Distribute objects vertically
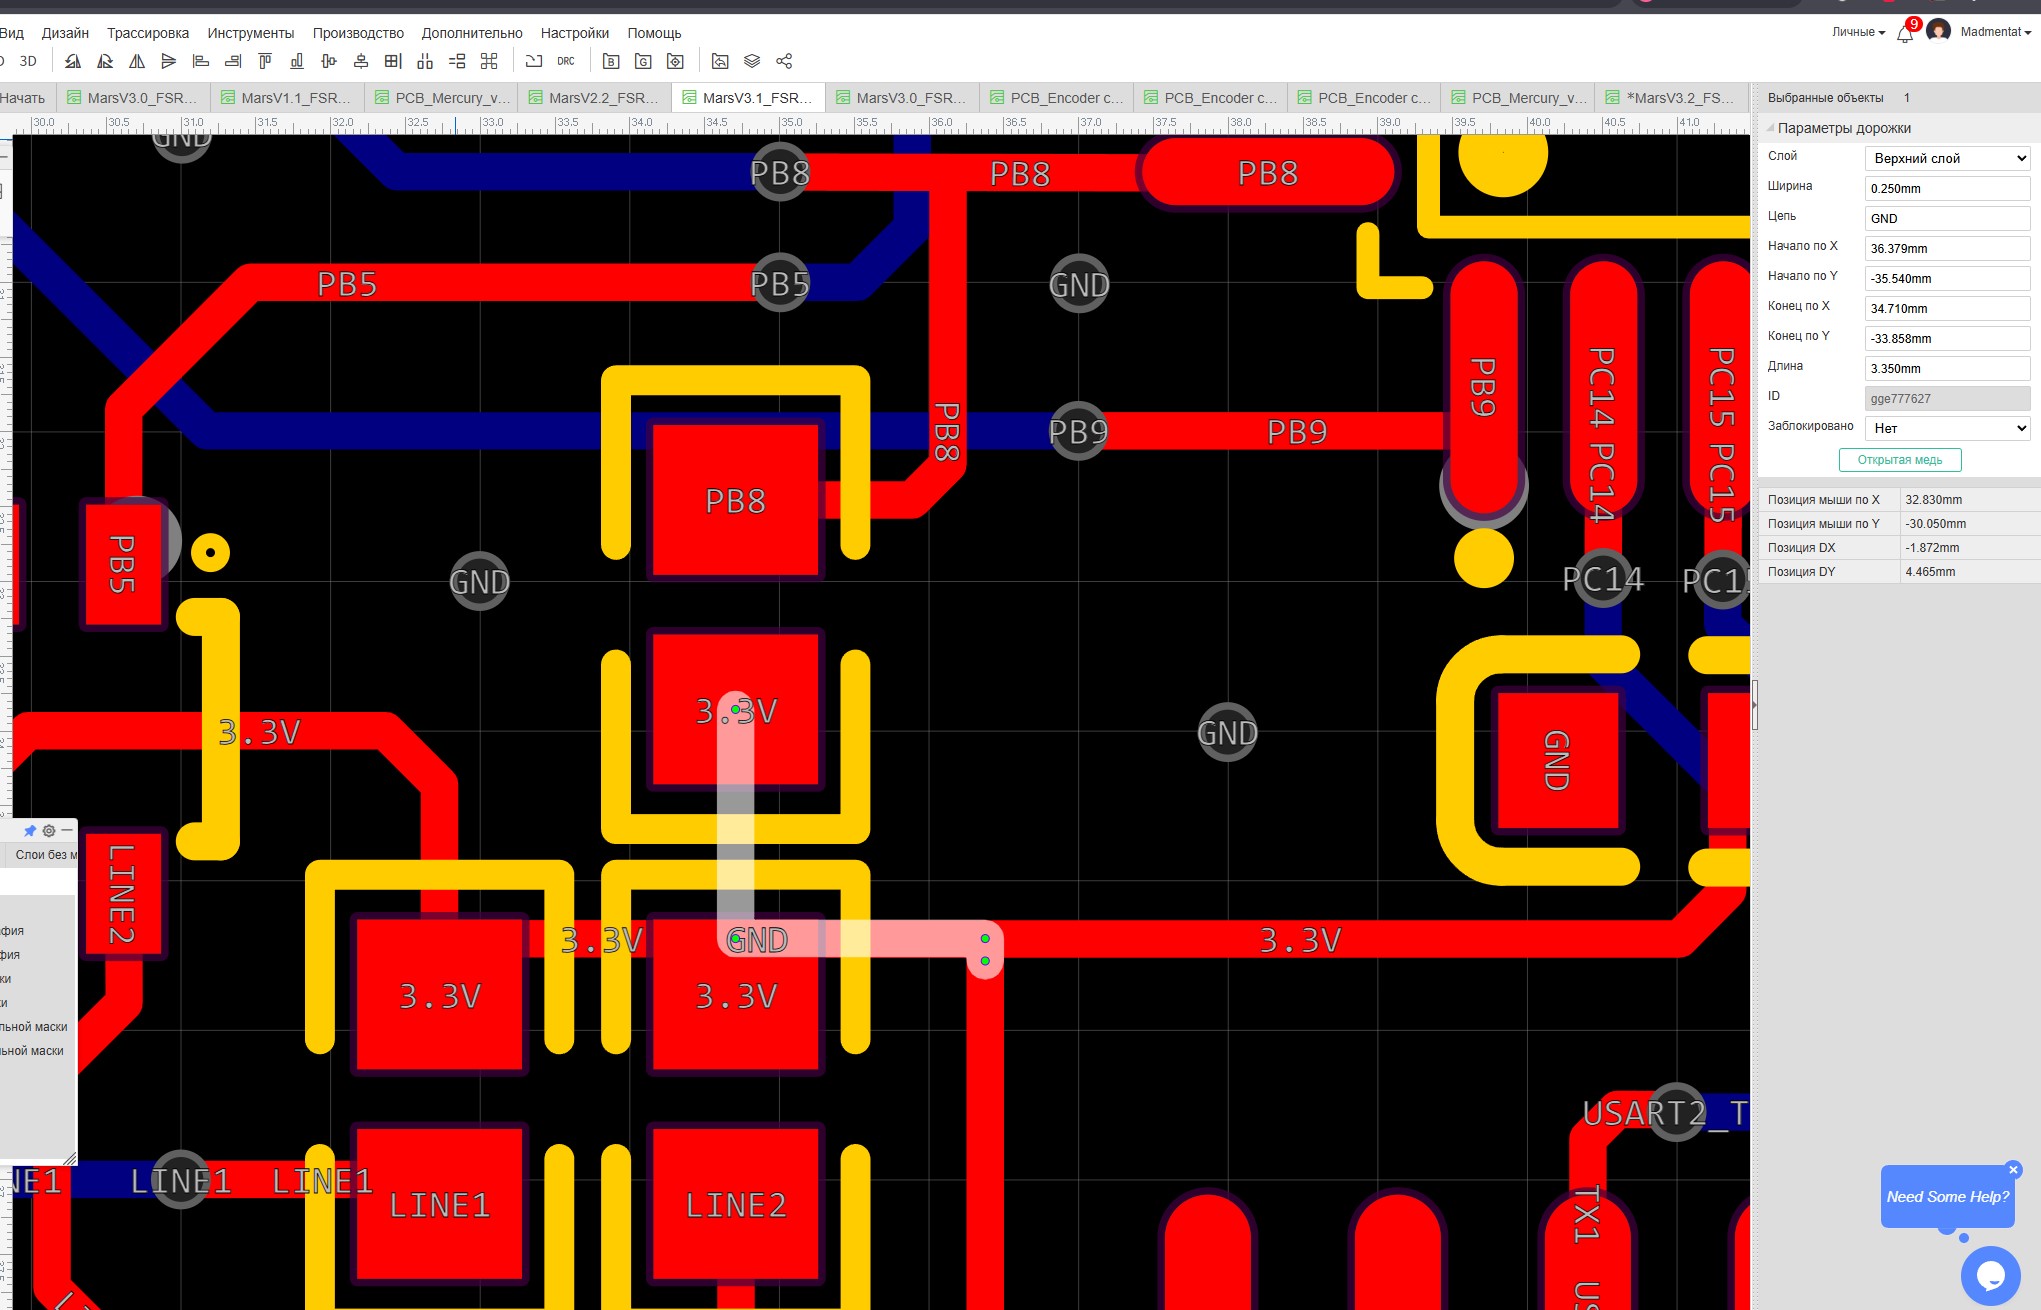The width and height of the screenshot is (2041, 1310). tap(457, 61)
